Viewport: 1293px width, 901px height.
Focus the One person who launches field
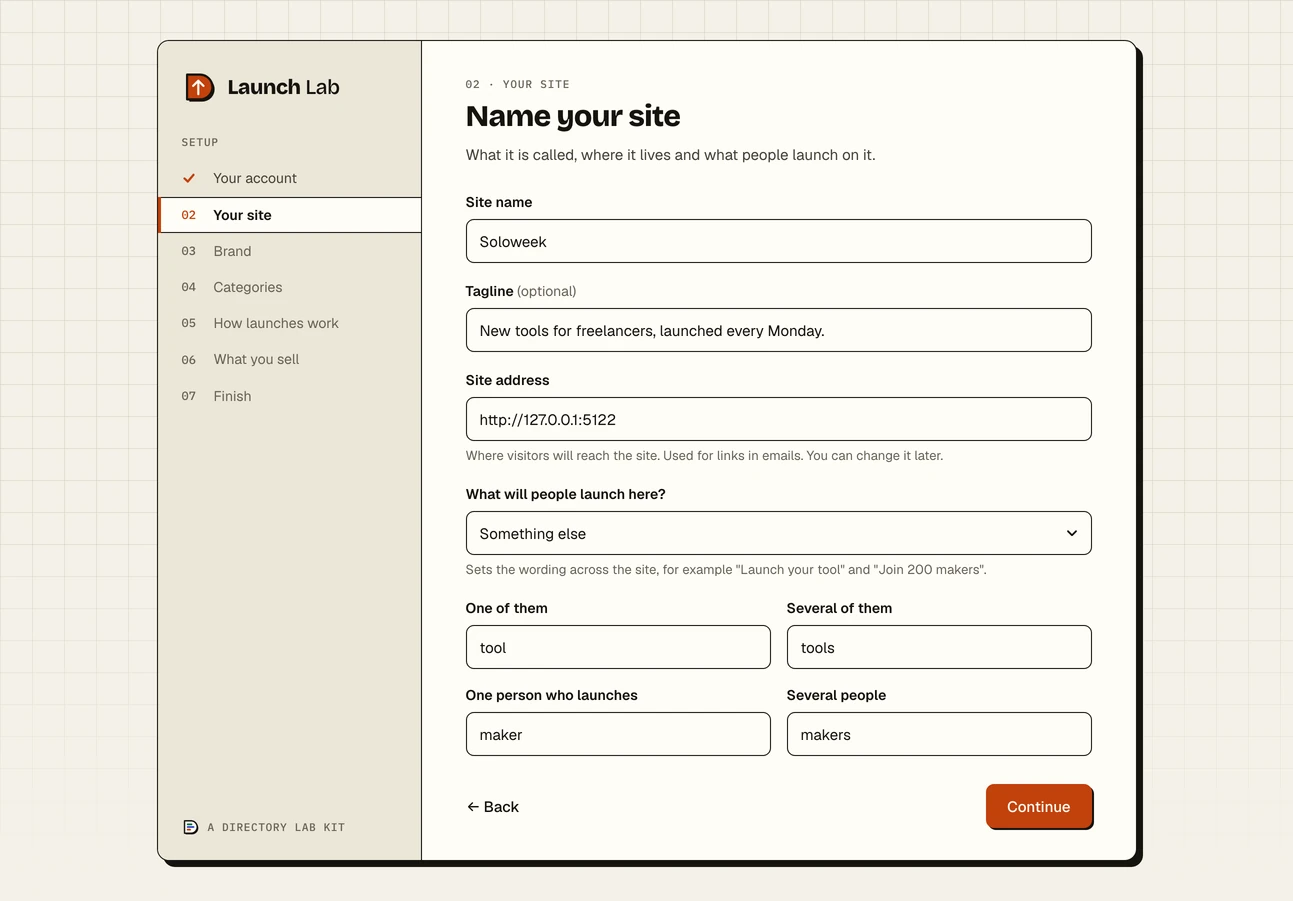tap(618, 734)
